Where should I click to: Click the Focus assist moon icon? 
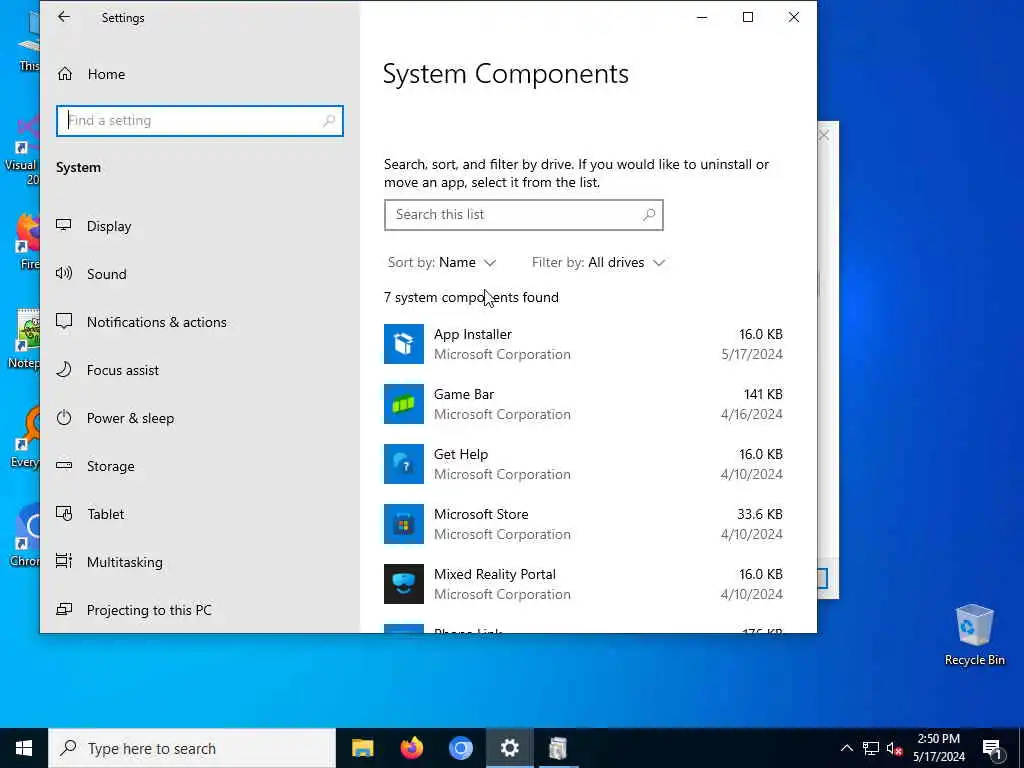click(x=64, y=370)
